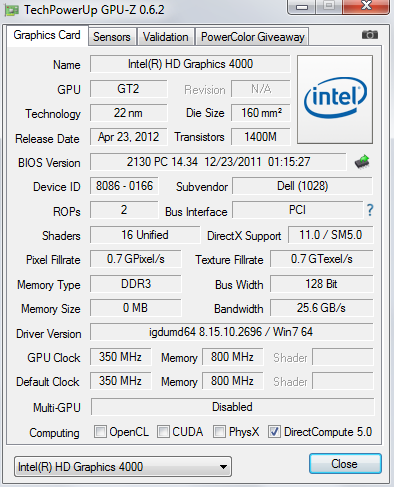Click the GPU-Z title bar icon

(11, 10)
